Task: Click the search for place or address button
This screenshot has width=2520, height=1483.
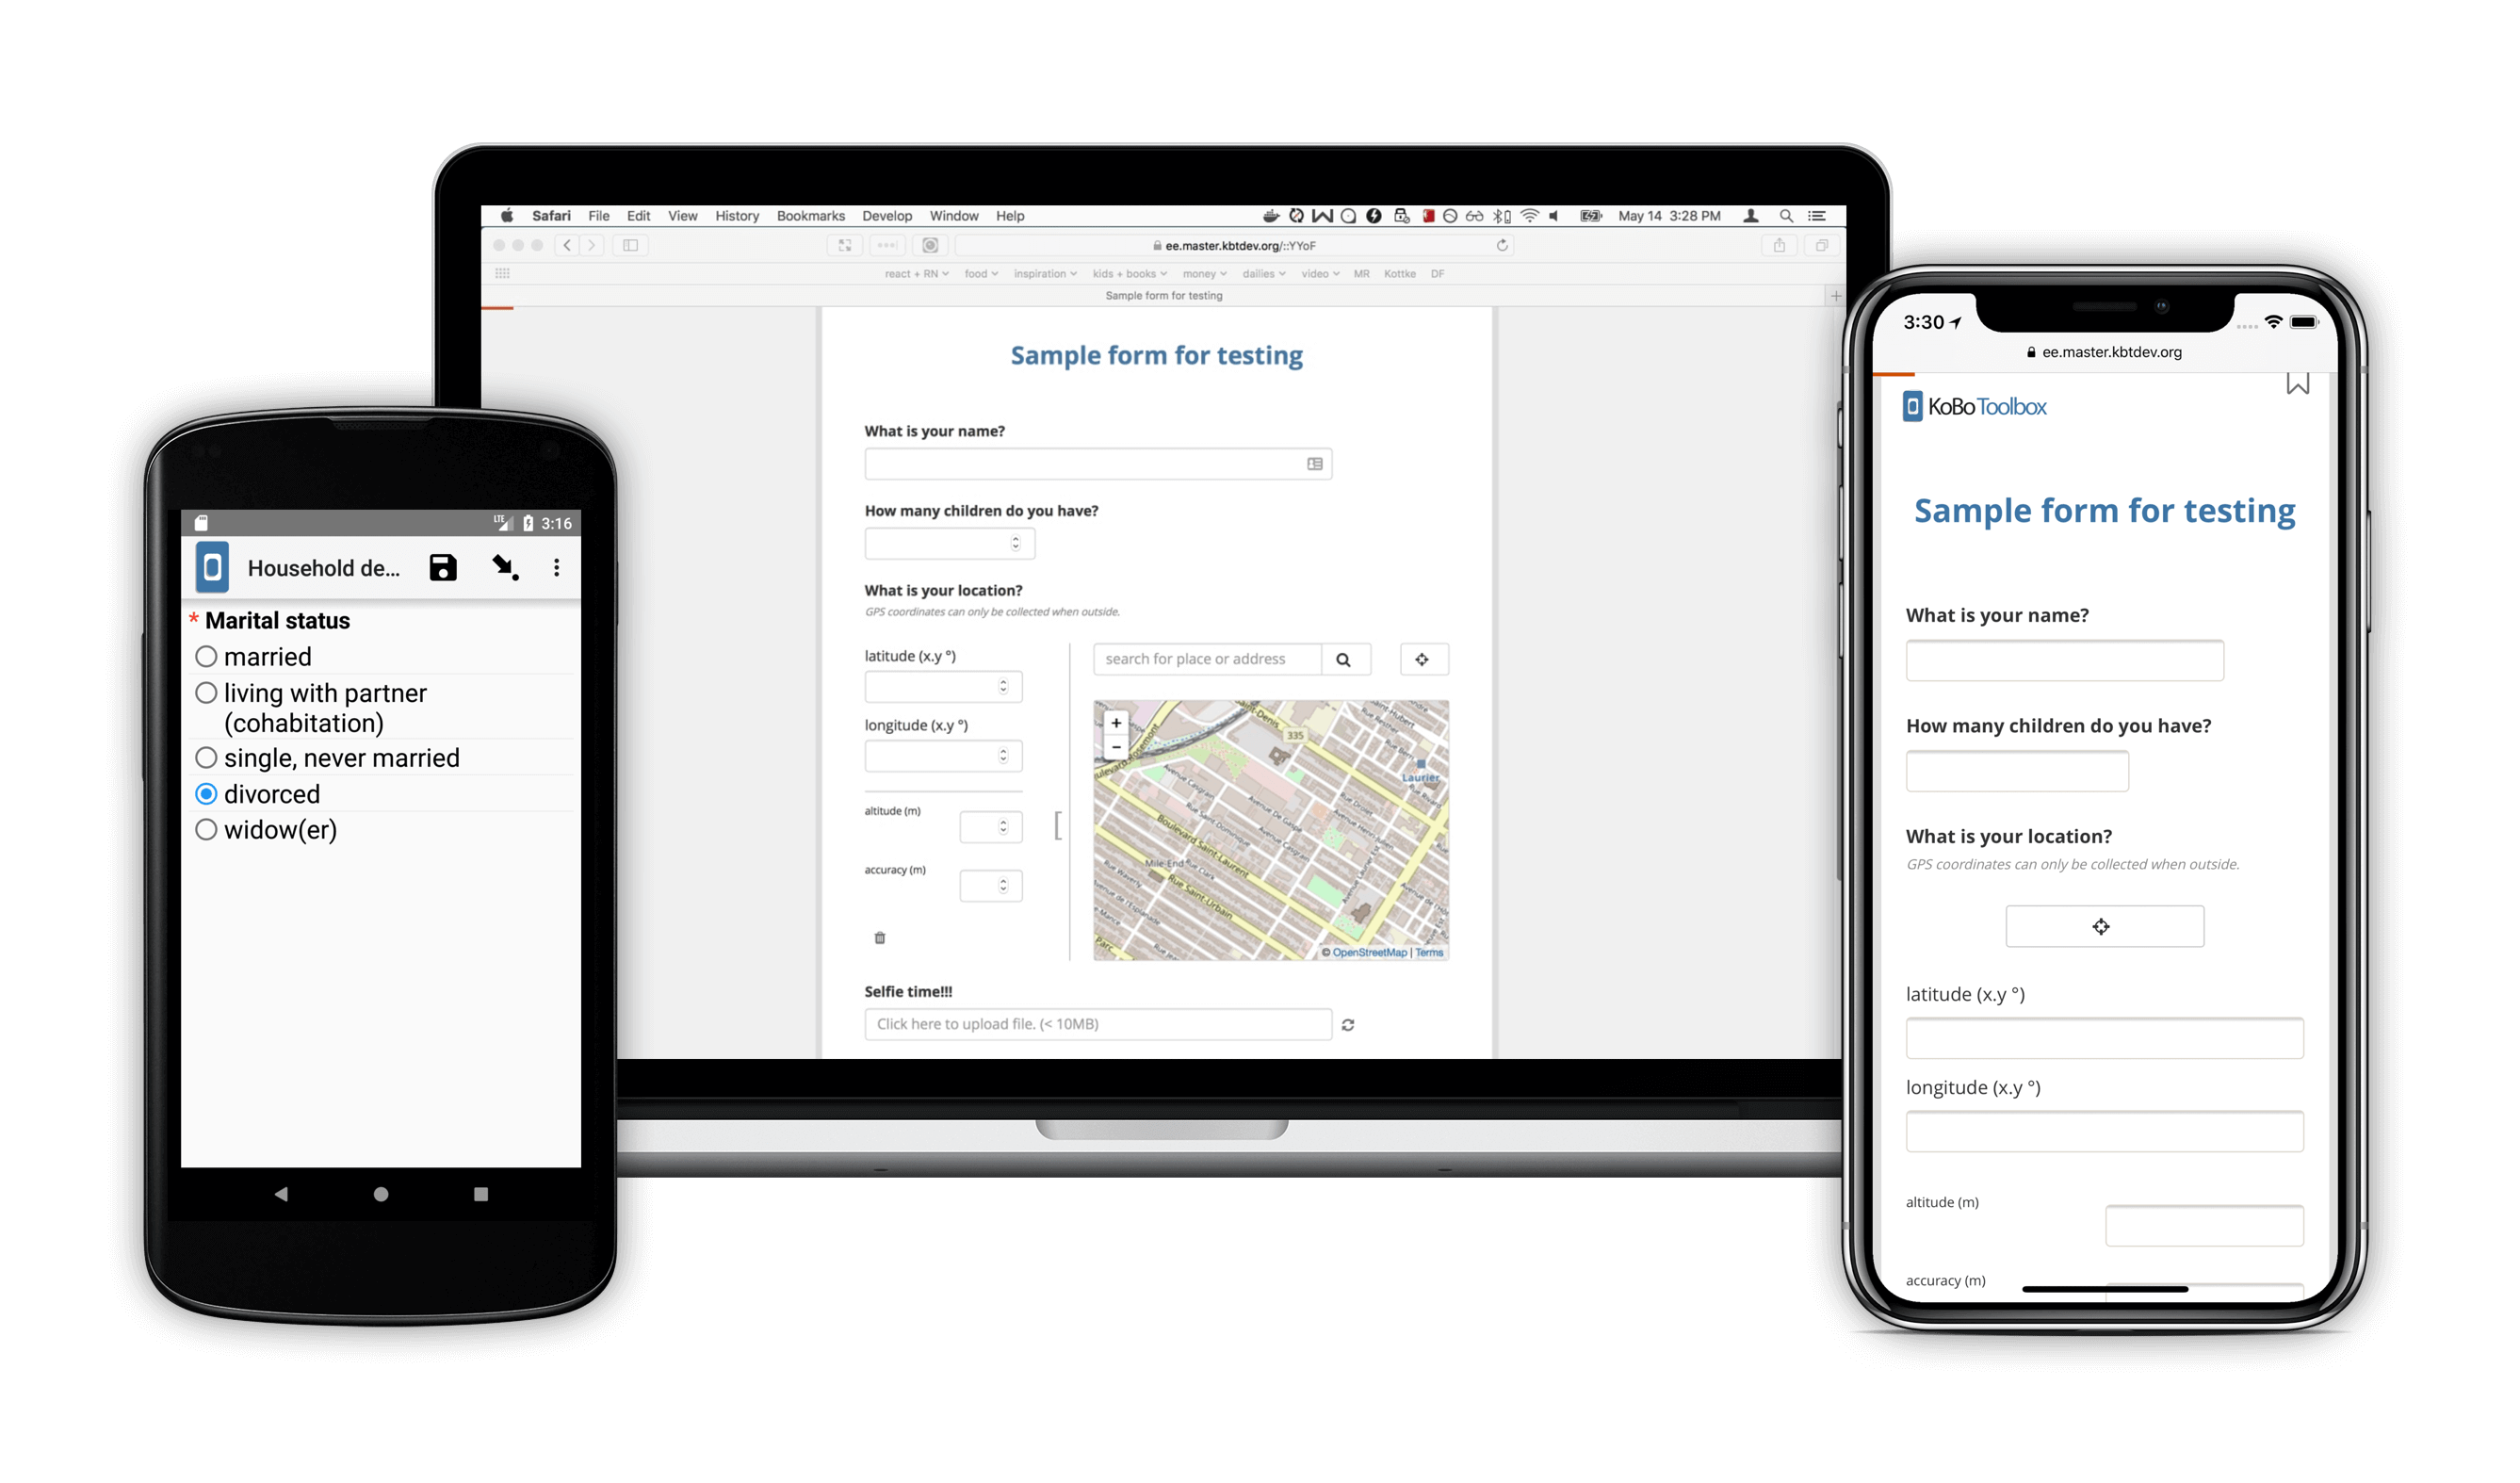Action: [1344, 657]
